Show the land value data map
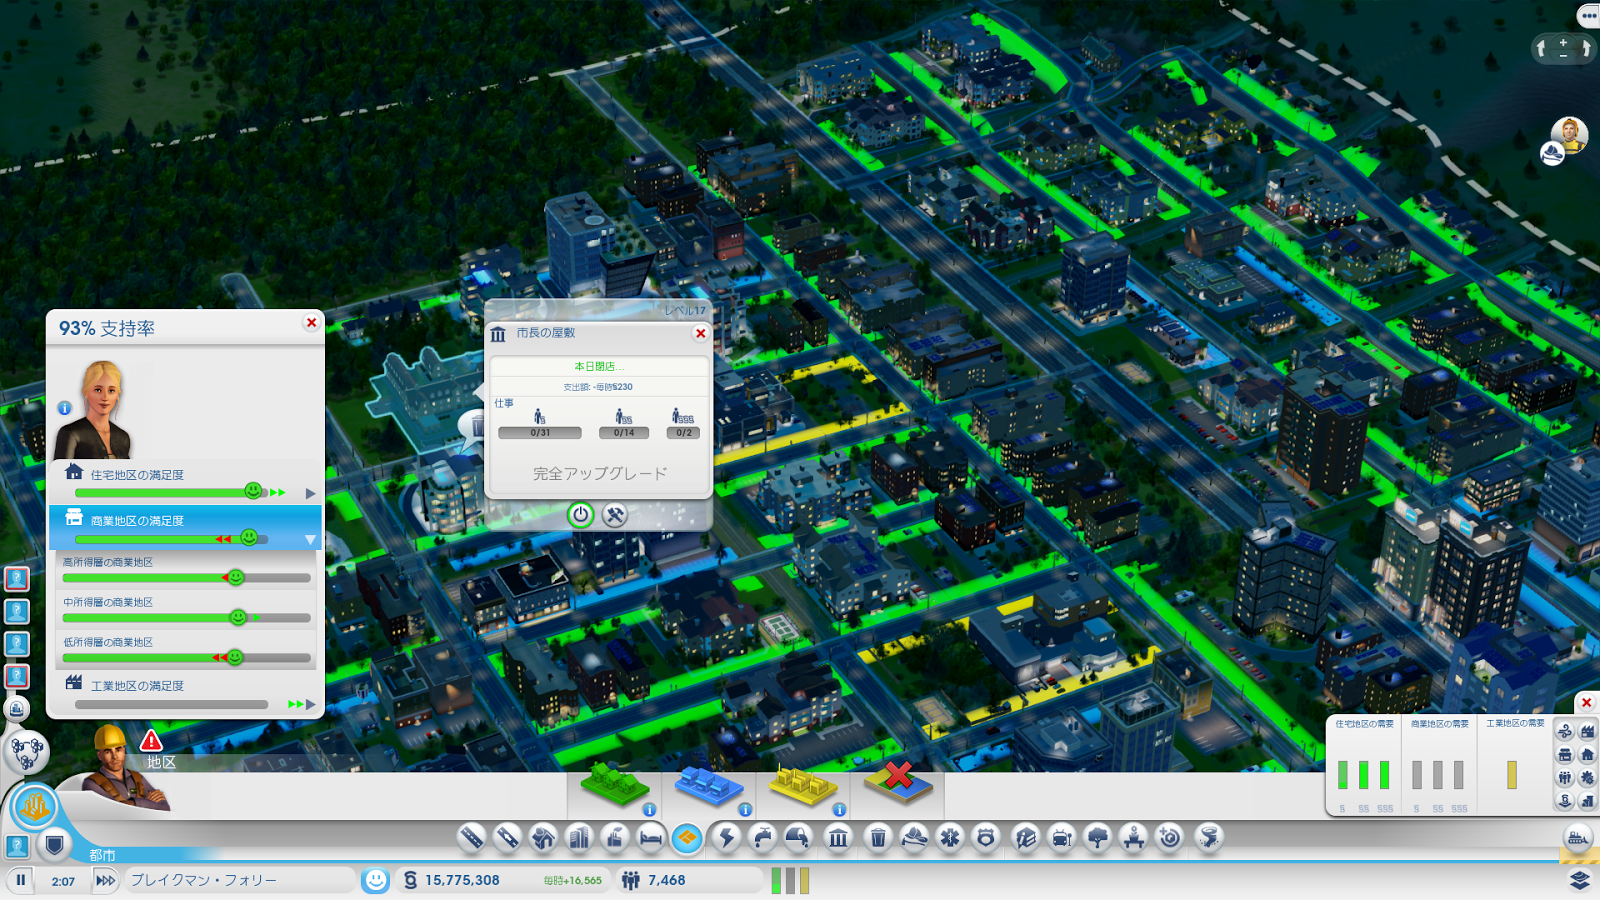Viewport: 1600px width, 900px height. 1565,801
